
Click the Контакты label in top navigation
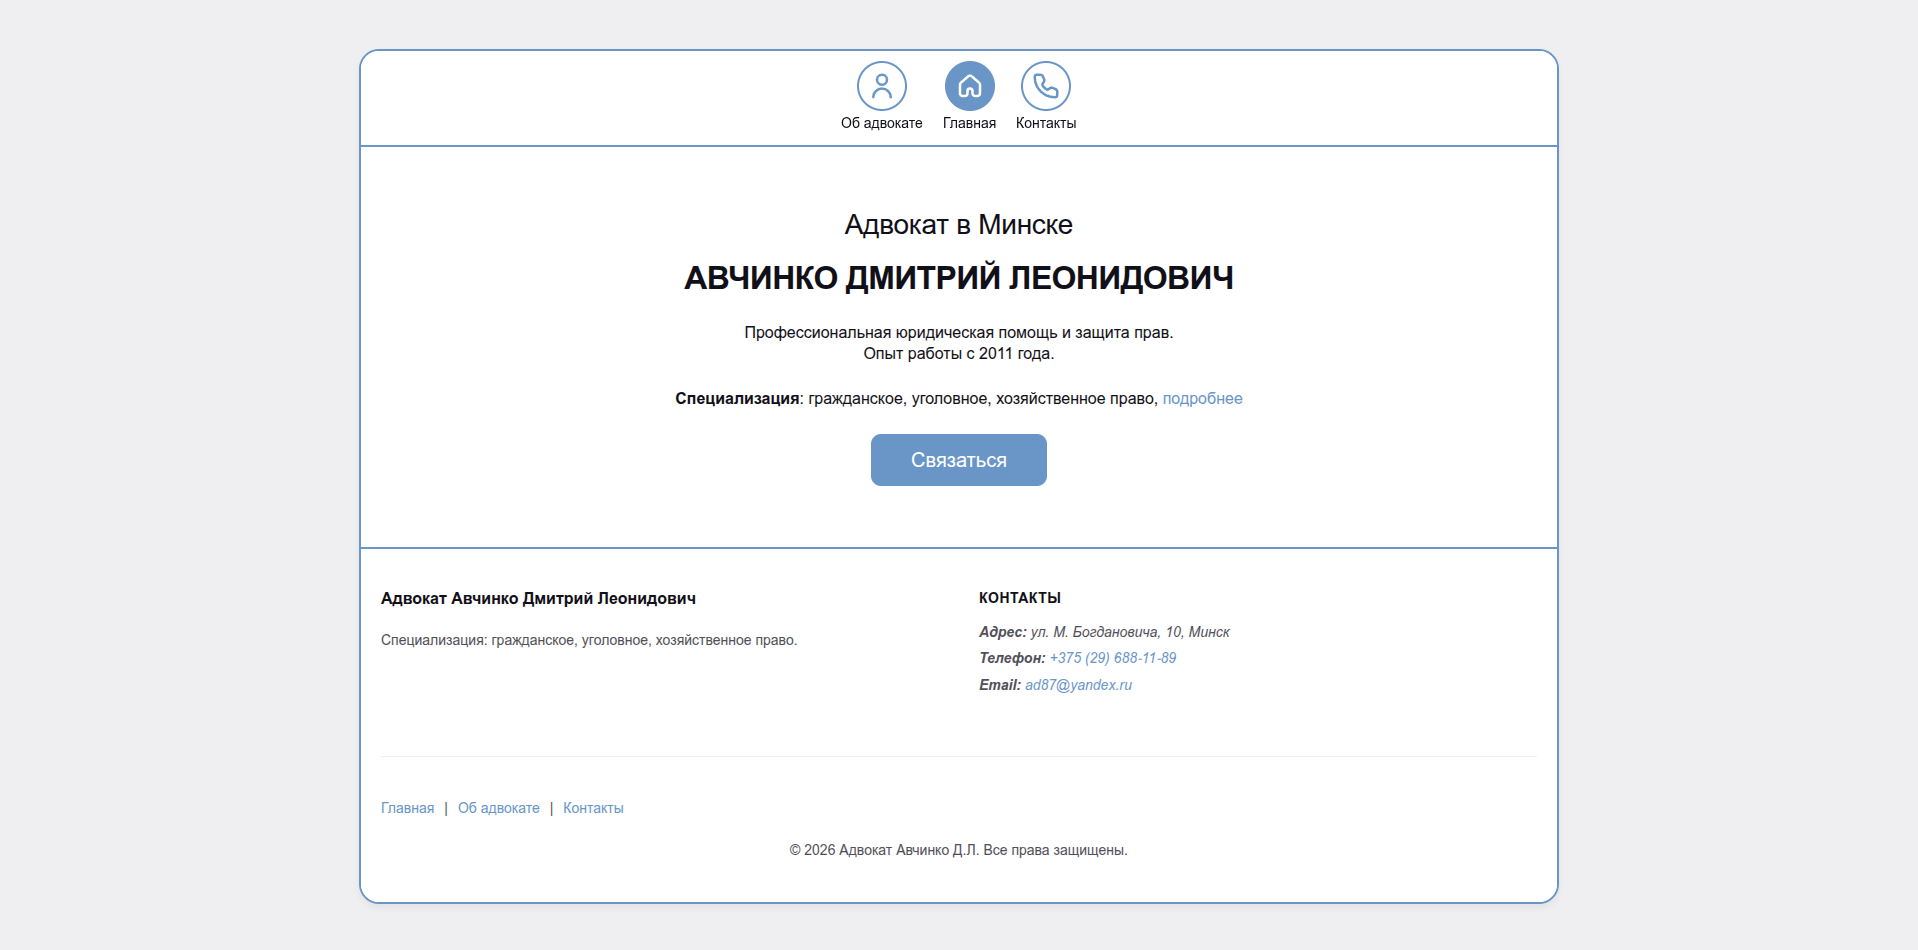[x=1046, y=123]
